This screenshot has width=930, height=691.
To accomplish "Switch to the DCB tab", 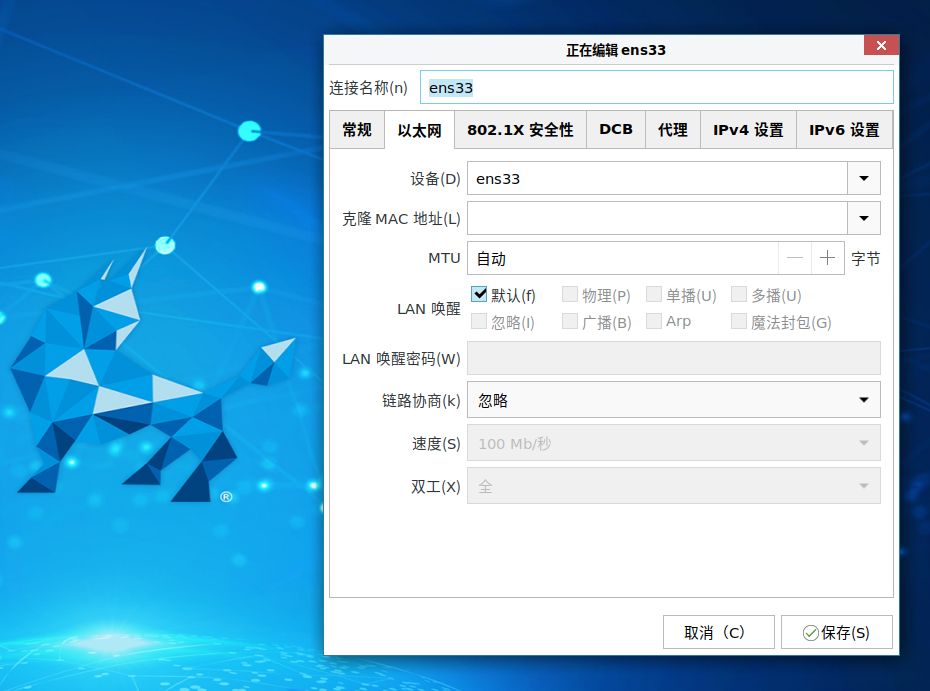I will pos(616,130).
